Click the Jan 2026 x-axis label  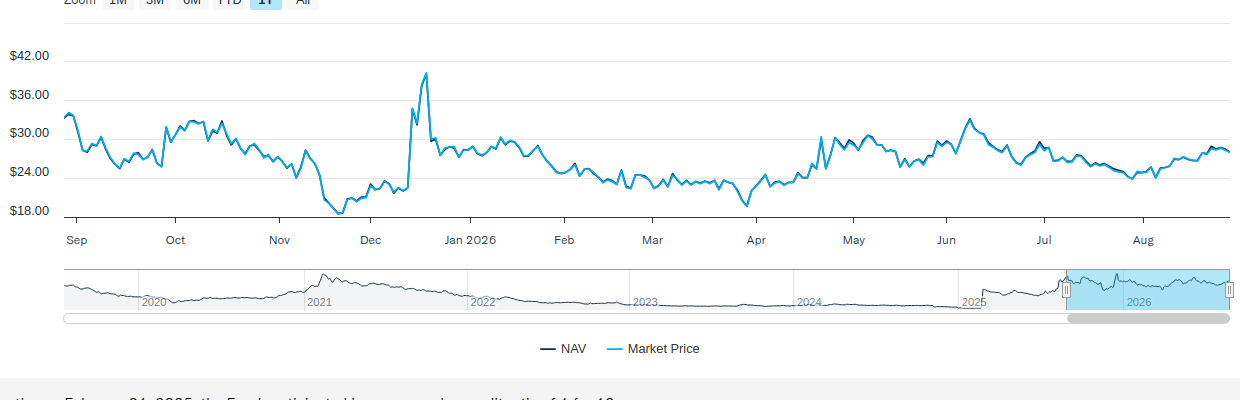point(470,240)
